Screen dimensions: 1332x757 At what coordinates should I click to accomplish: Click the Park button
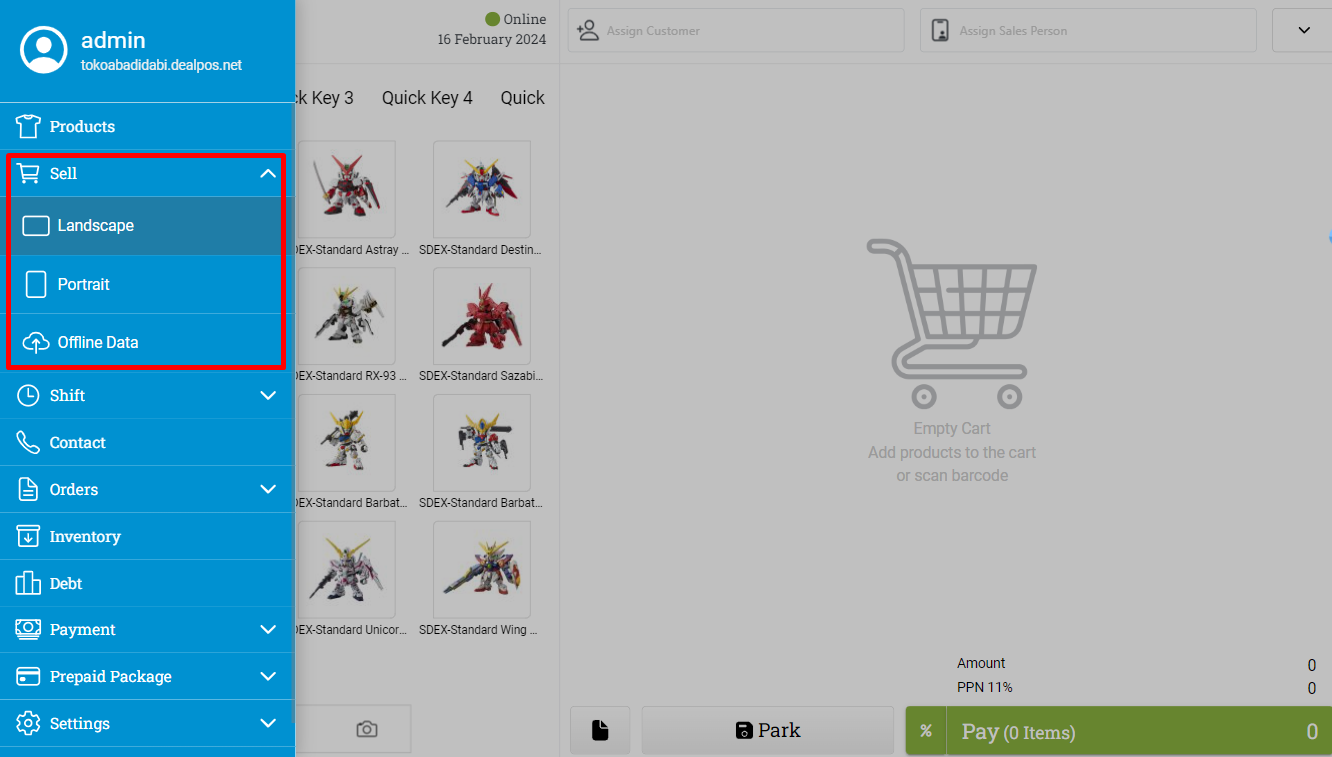pos(768,730)
